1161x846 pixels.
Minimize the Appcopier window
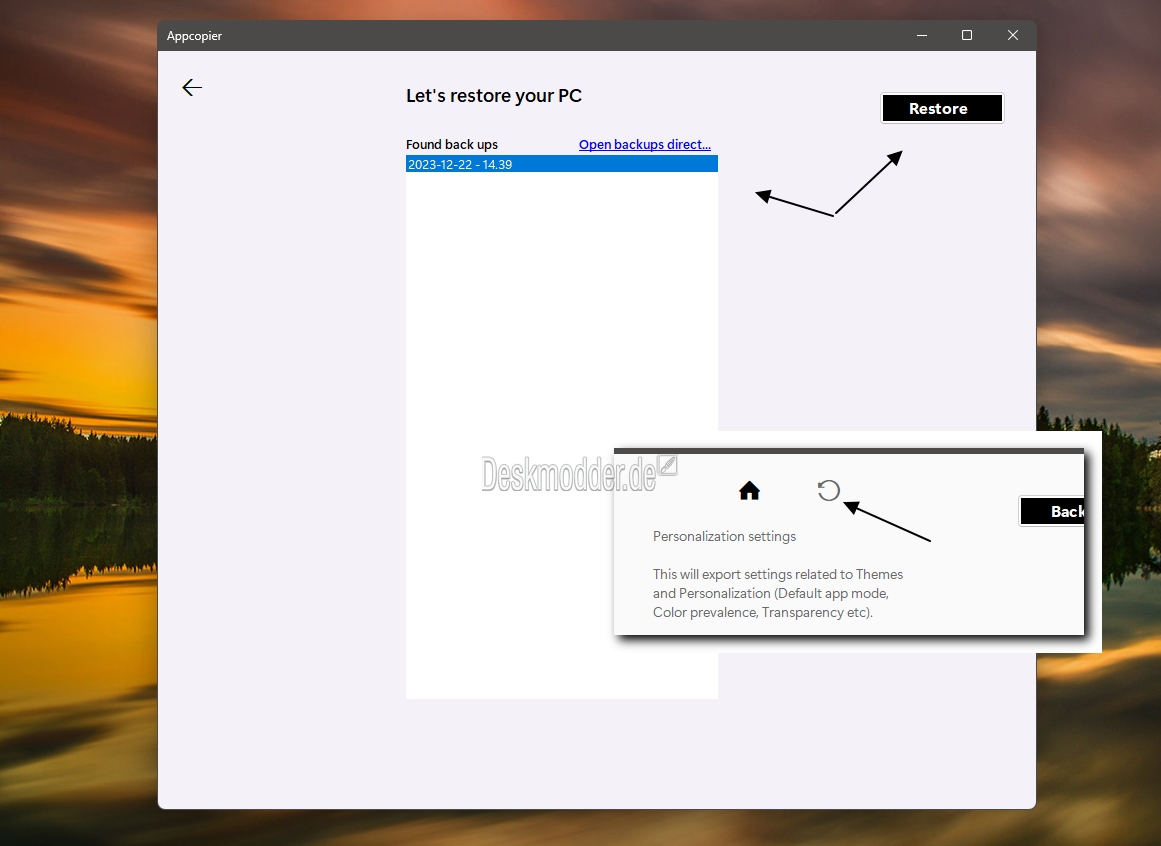click(x=922, y=36)
